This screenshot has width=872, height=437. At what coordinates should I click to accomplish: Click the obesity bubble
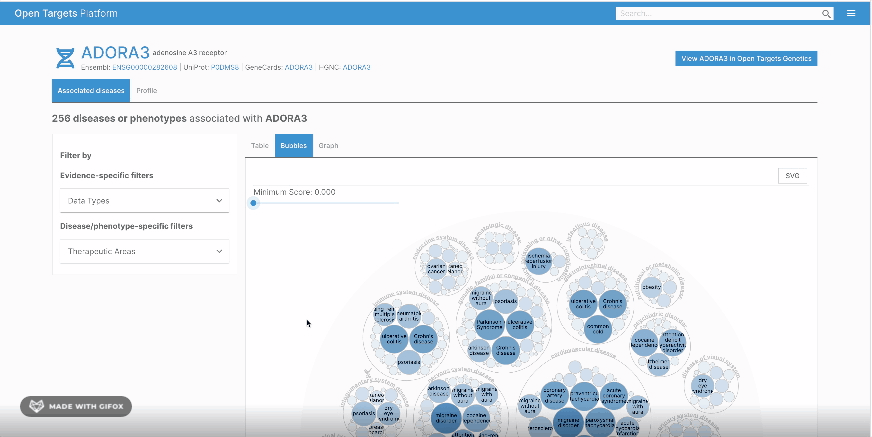(651, 287)
